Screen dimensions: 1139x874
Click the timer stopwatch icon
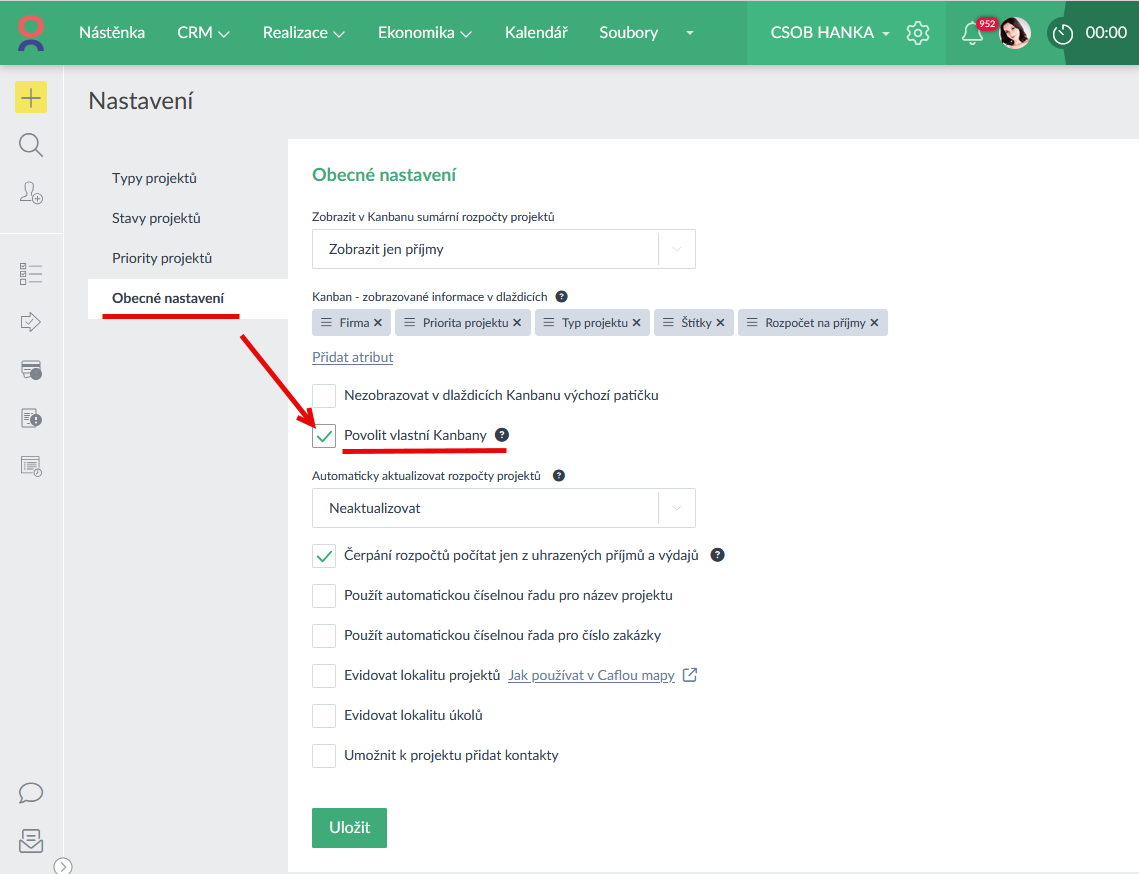point(1062,33)
